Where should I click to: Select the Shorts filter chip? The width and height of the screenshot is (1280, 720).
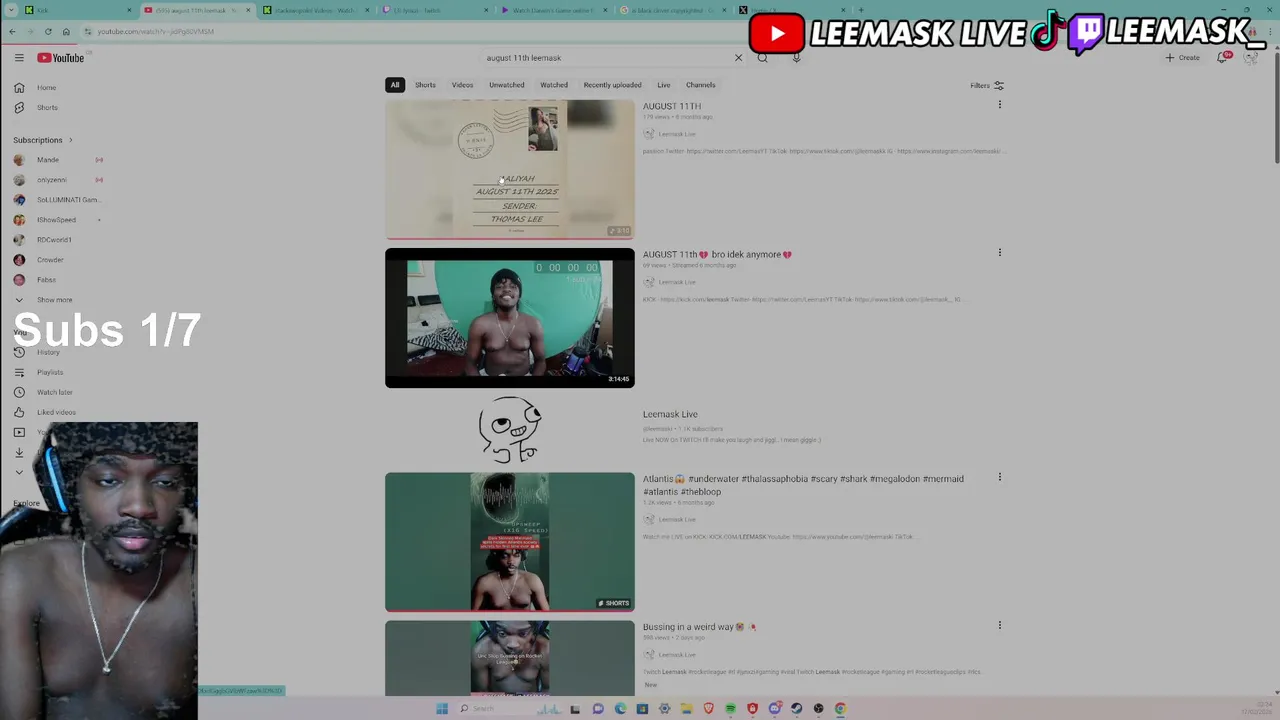(x=425, y=85)
